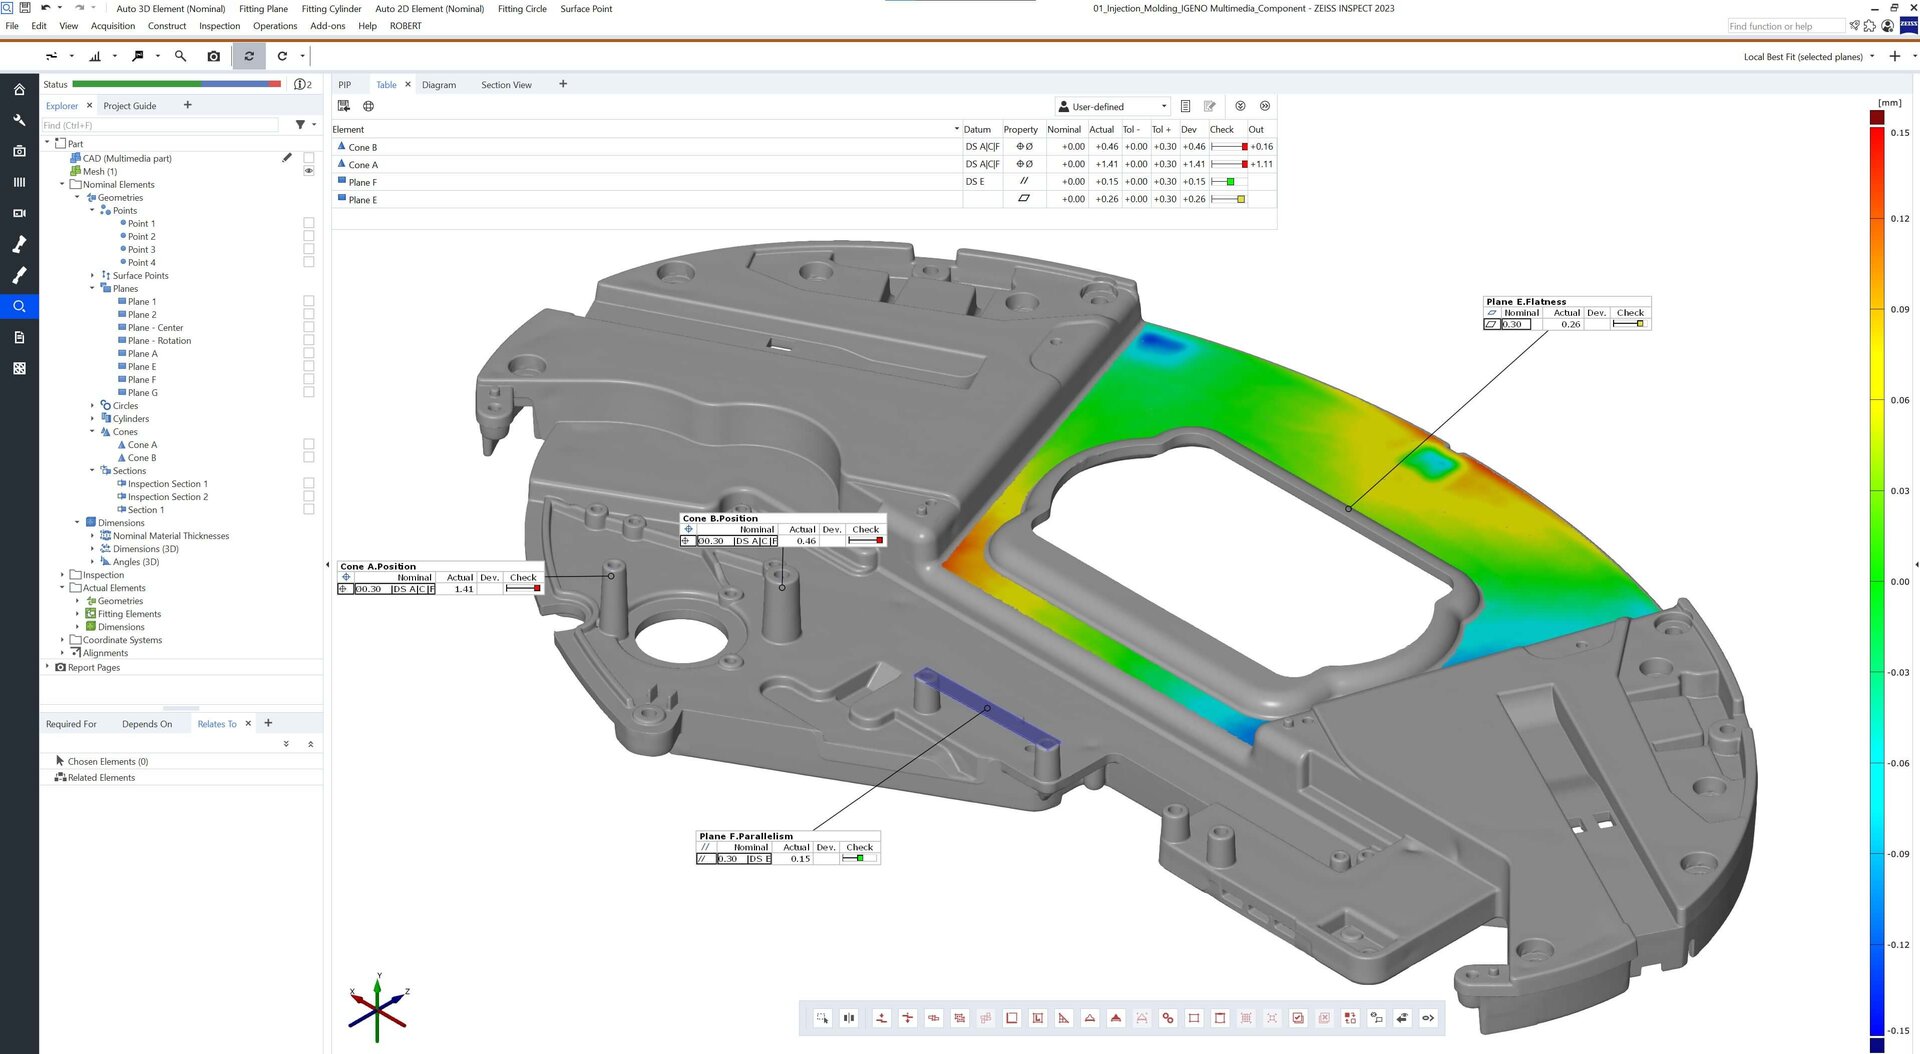Click the Find (Ctrl+F) search field in Explorer
The width and height of the screenshot is (1920, 1054).
click(160, 125)
